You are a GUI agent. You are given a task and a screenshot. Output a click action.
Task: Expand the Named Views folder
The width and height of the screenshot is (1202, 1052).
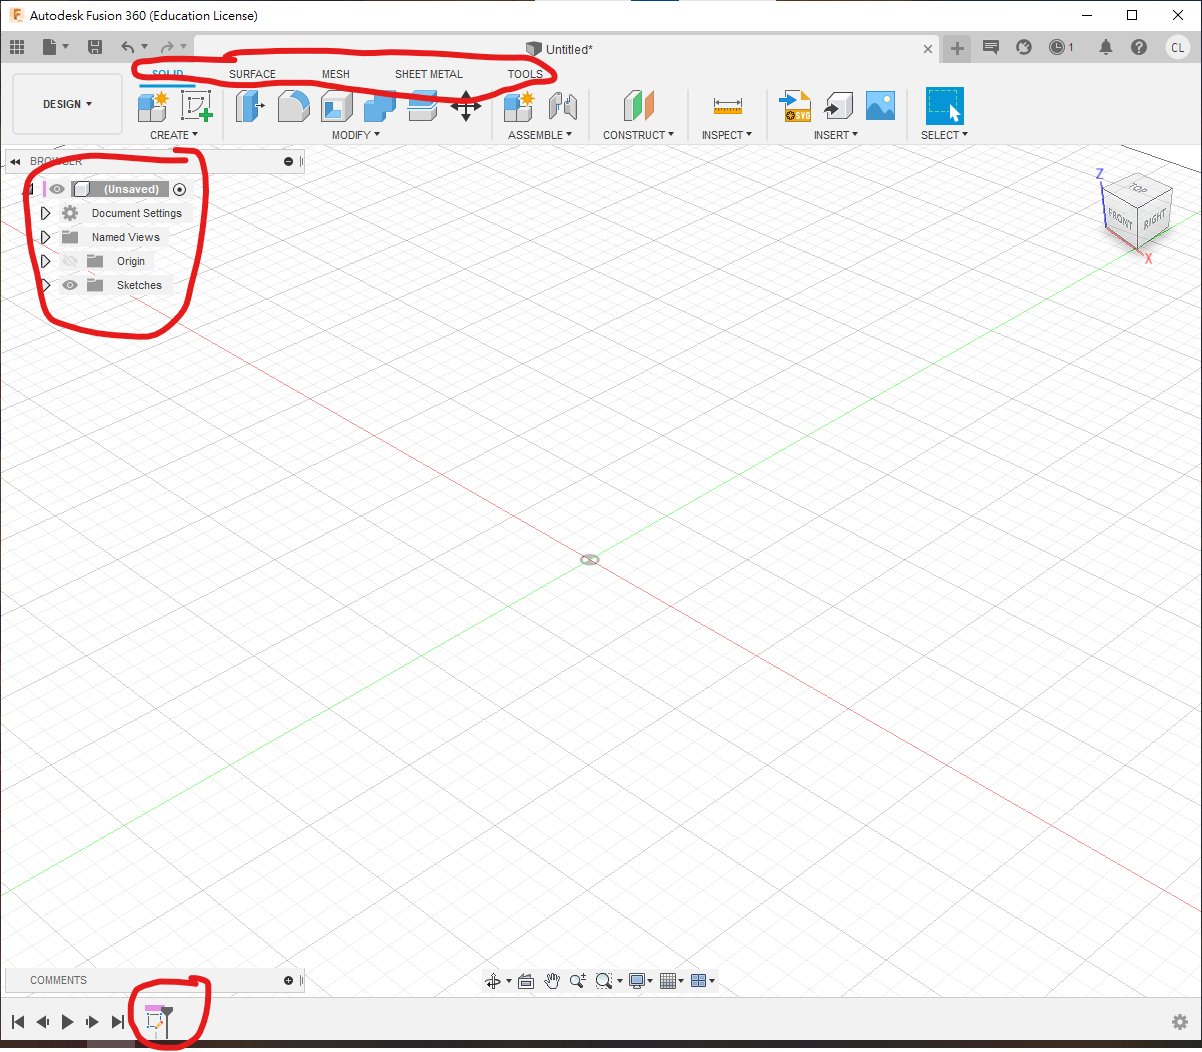tap(45, 237)
